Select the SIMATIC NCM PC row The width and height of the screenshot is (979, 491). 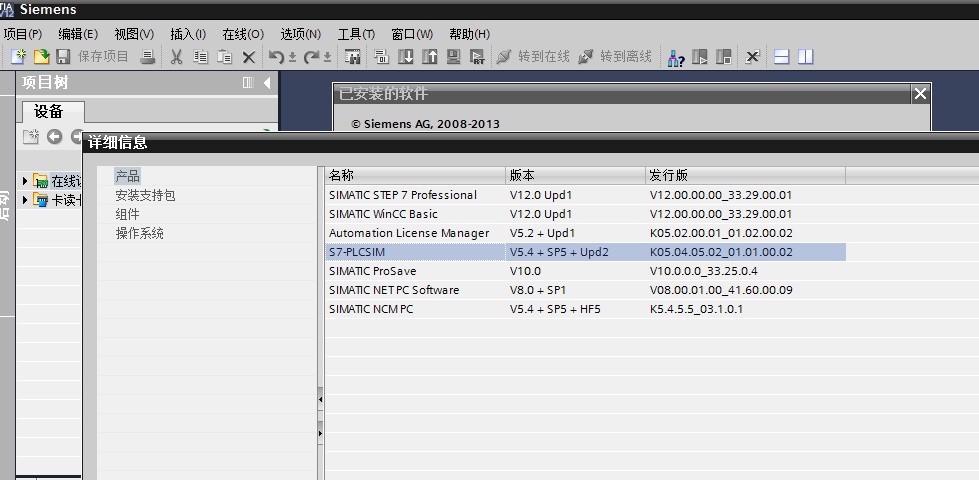click(x=586, y=309)
